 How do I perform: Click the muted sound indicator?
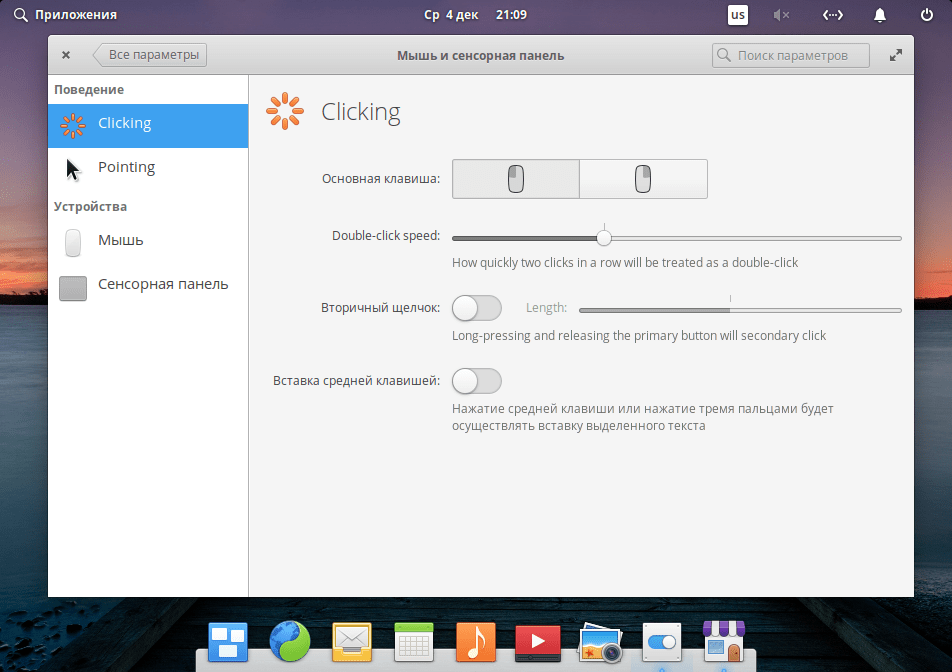point(781,15)
